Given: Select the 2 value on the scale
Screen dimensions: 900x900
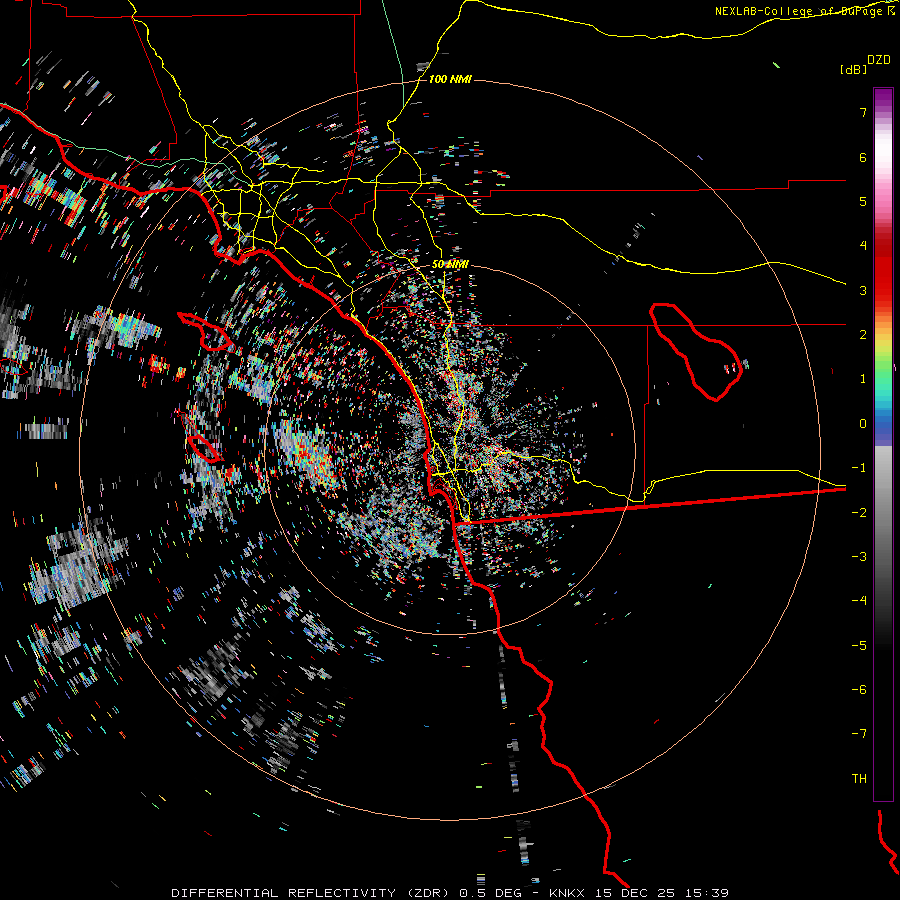Looking at the screenshot, I should pos(863,335).
